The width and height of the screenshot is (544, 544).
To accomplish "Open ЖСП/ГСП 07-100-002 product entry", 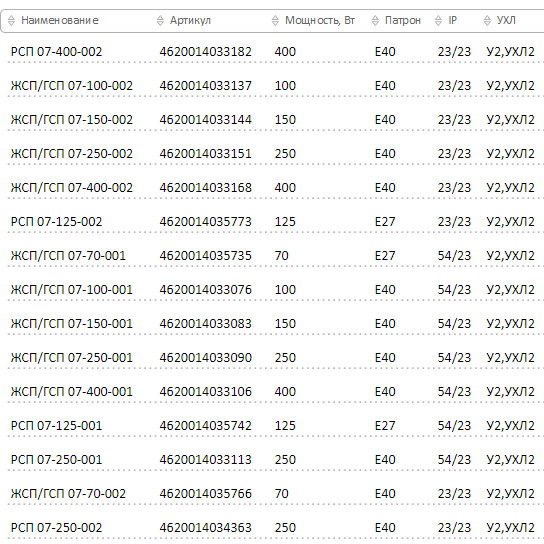I will point(72,86).
